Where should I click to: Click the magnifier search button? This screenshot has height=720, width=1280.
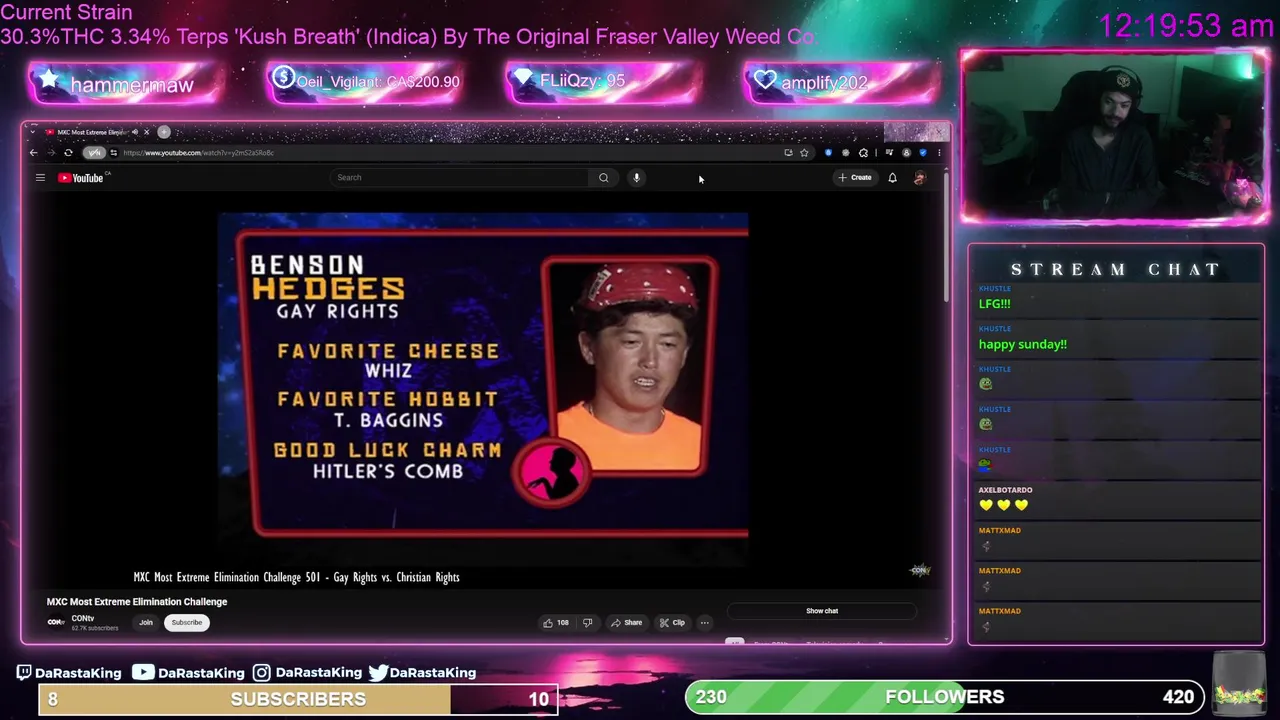pos(603,177)
